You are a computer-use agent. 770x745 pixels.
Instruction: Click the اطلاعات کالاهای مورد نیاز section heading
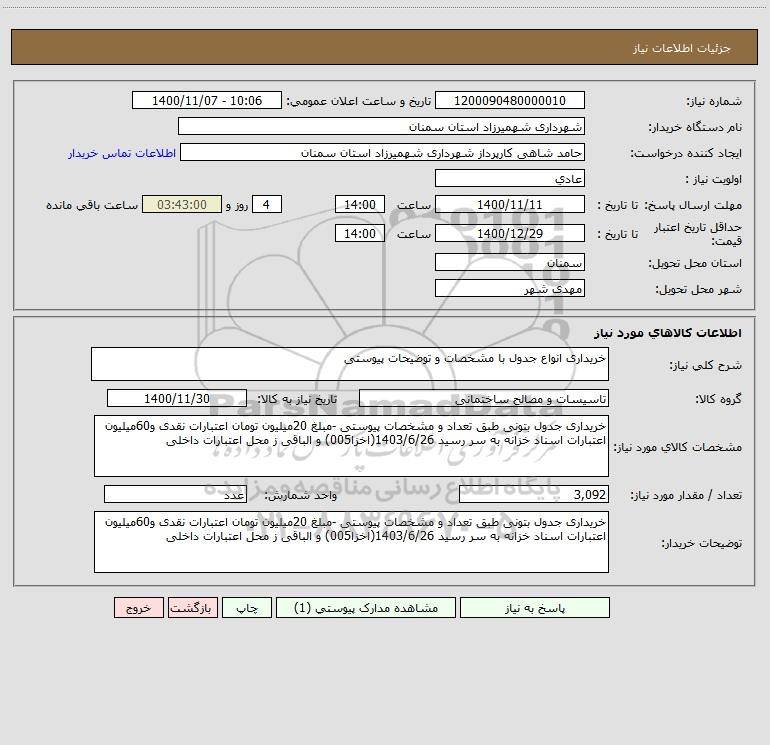coord(668,333)
